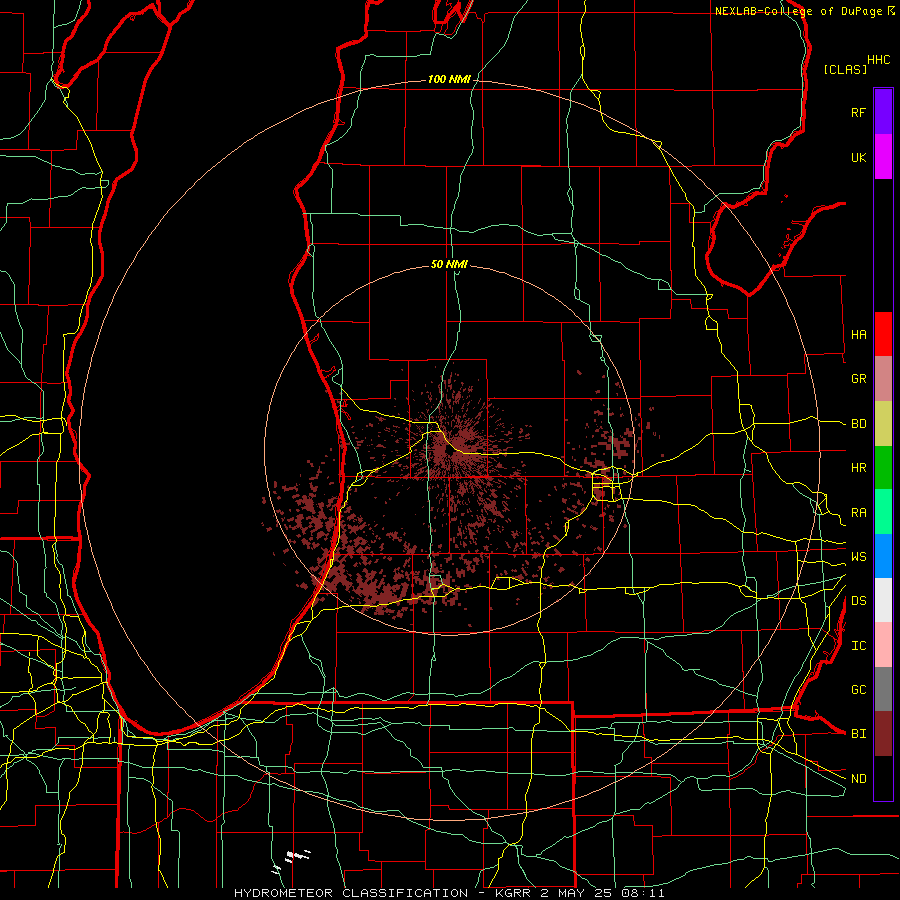Click the HHC product label
The width and height of the screenshot is (900, 900).
pos(879,60)
